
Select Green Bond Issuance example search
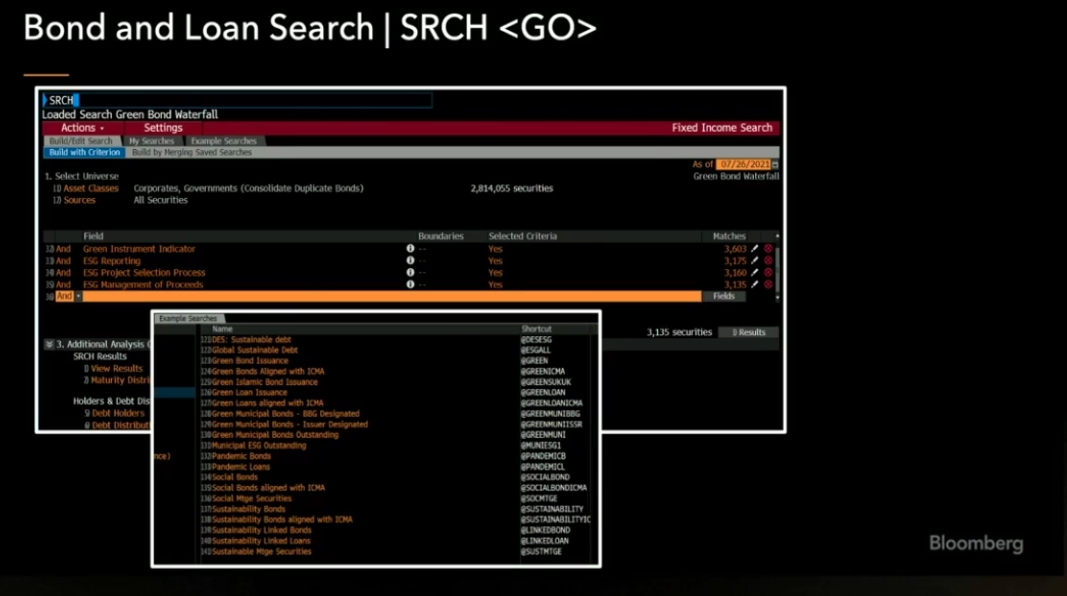tap(250, 361)
